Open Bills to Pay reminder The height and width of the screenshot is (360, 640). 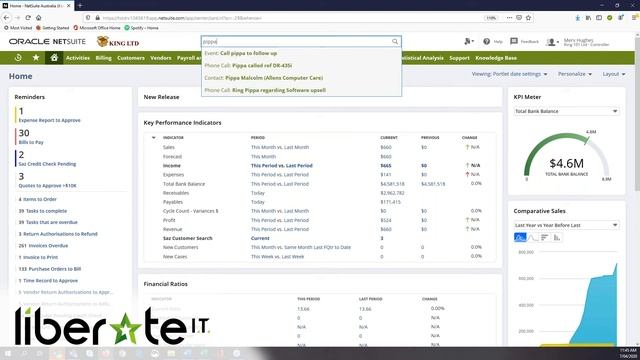pos(31,142)
